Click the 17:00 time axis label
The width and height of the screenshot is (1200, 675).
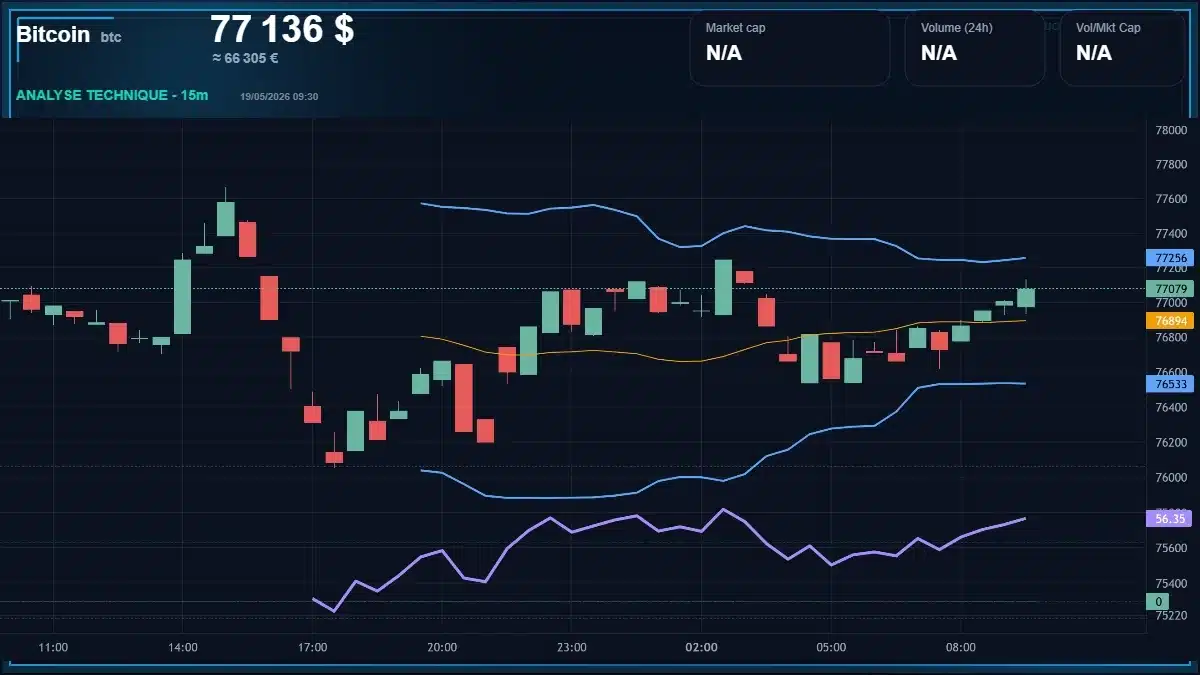(x=313, y=648)
